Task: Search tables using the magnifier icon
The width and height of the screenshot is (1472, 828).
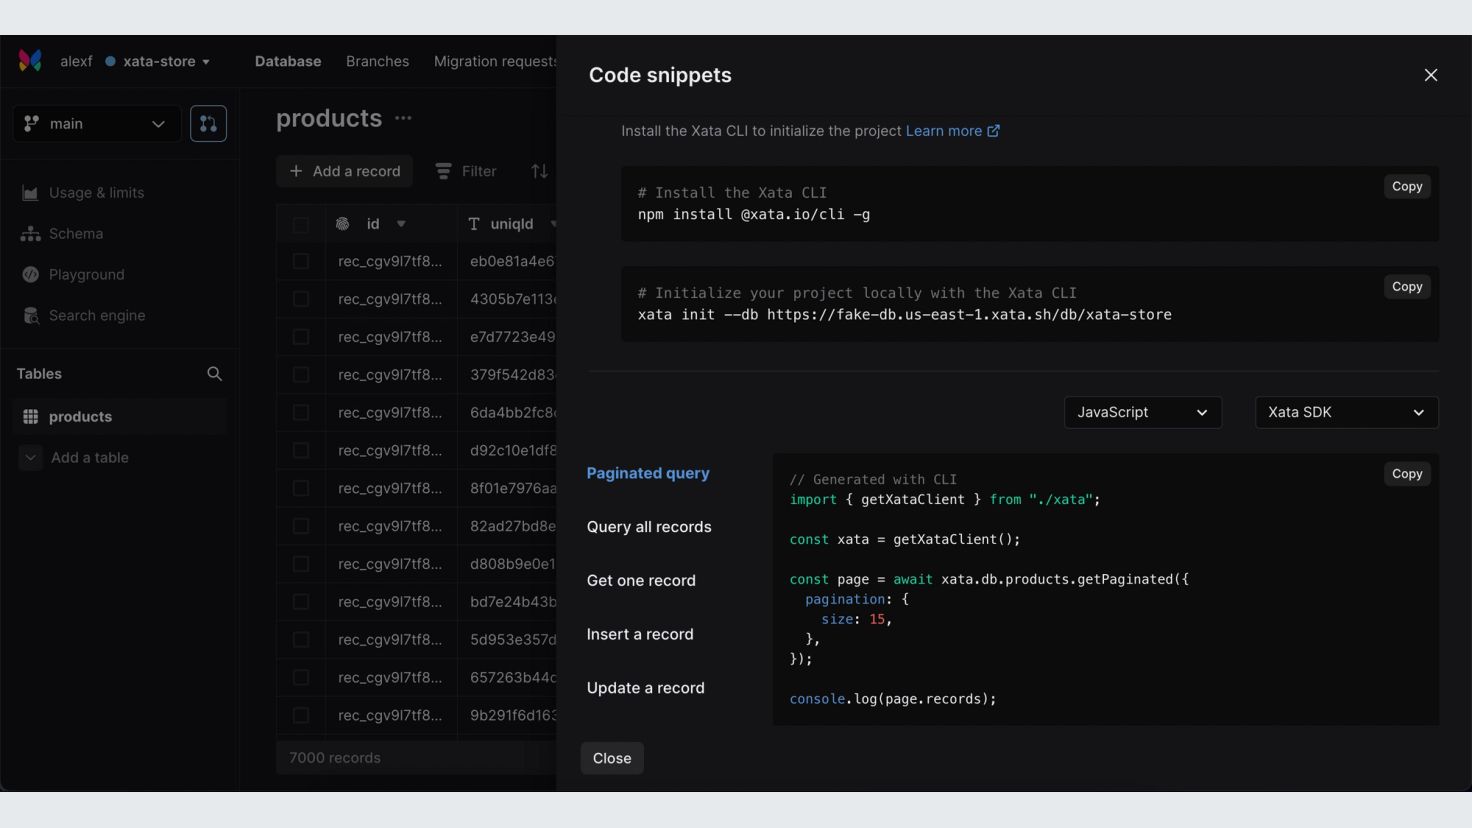Action: tap(214, 374)
